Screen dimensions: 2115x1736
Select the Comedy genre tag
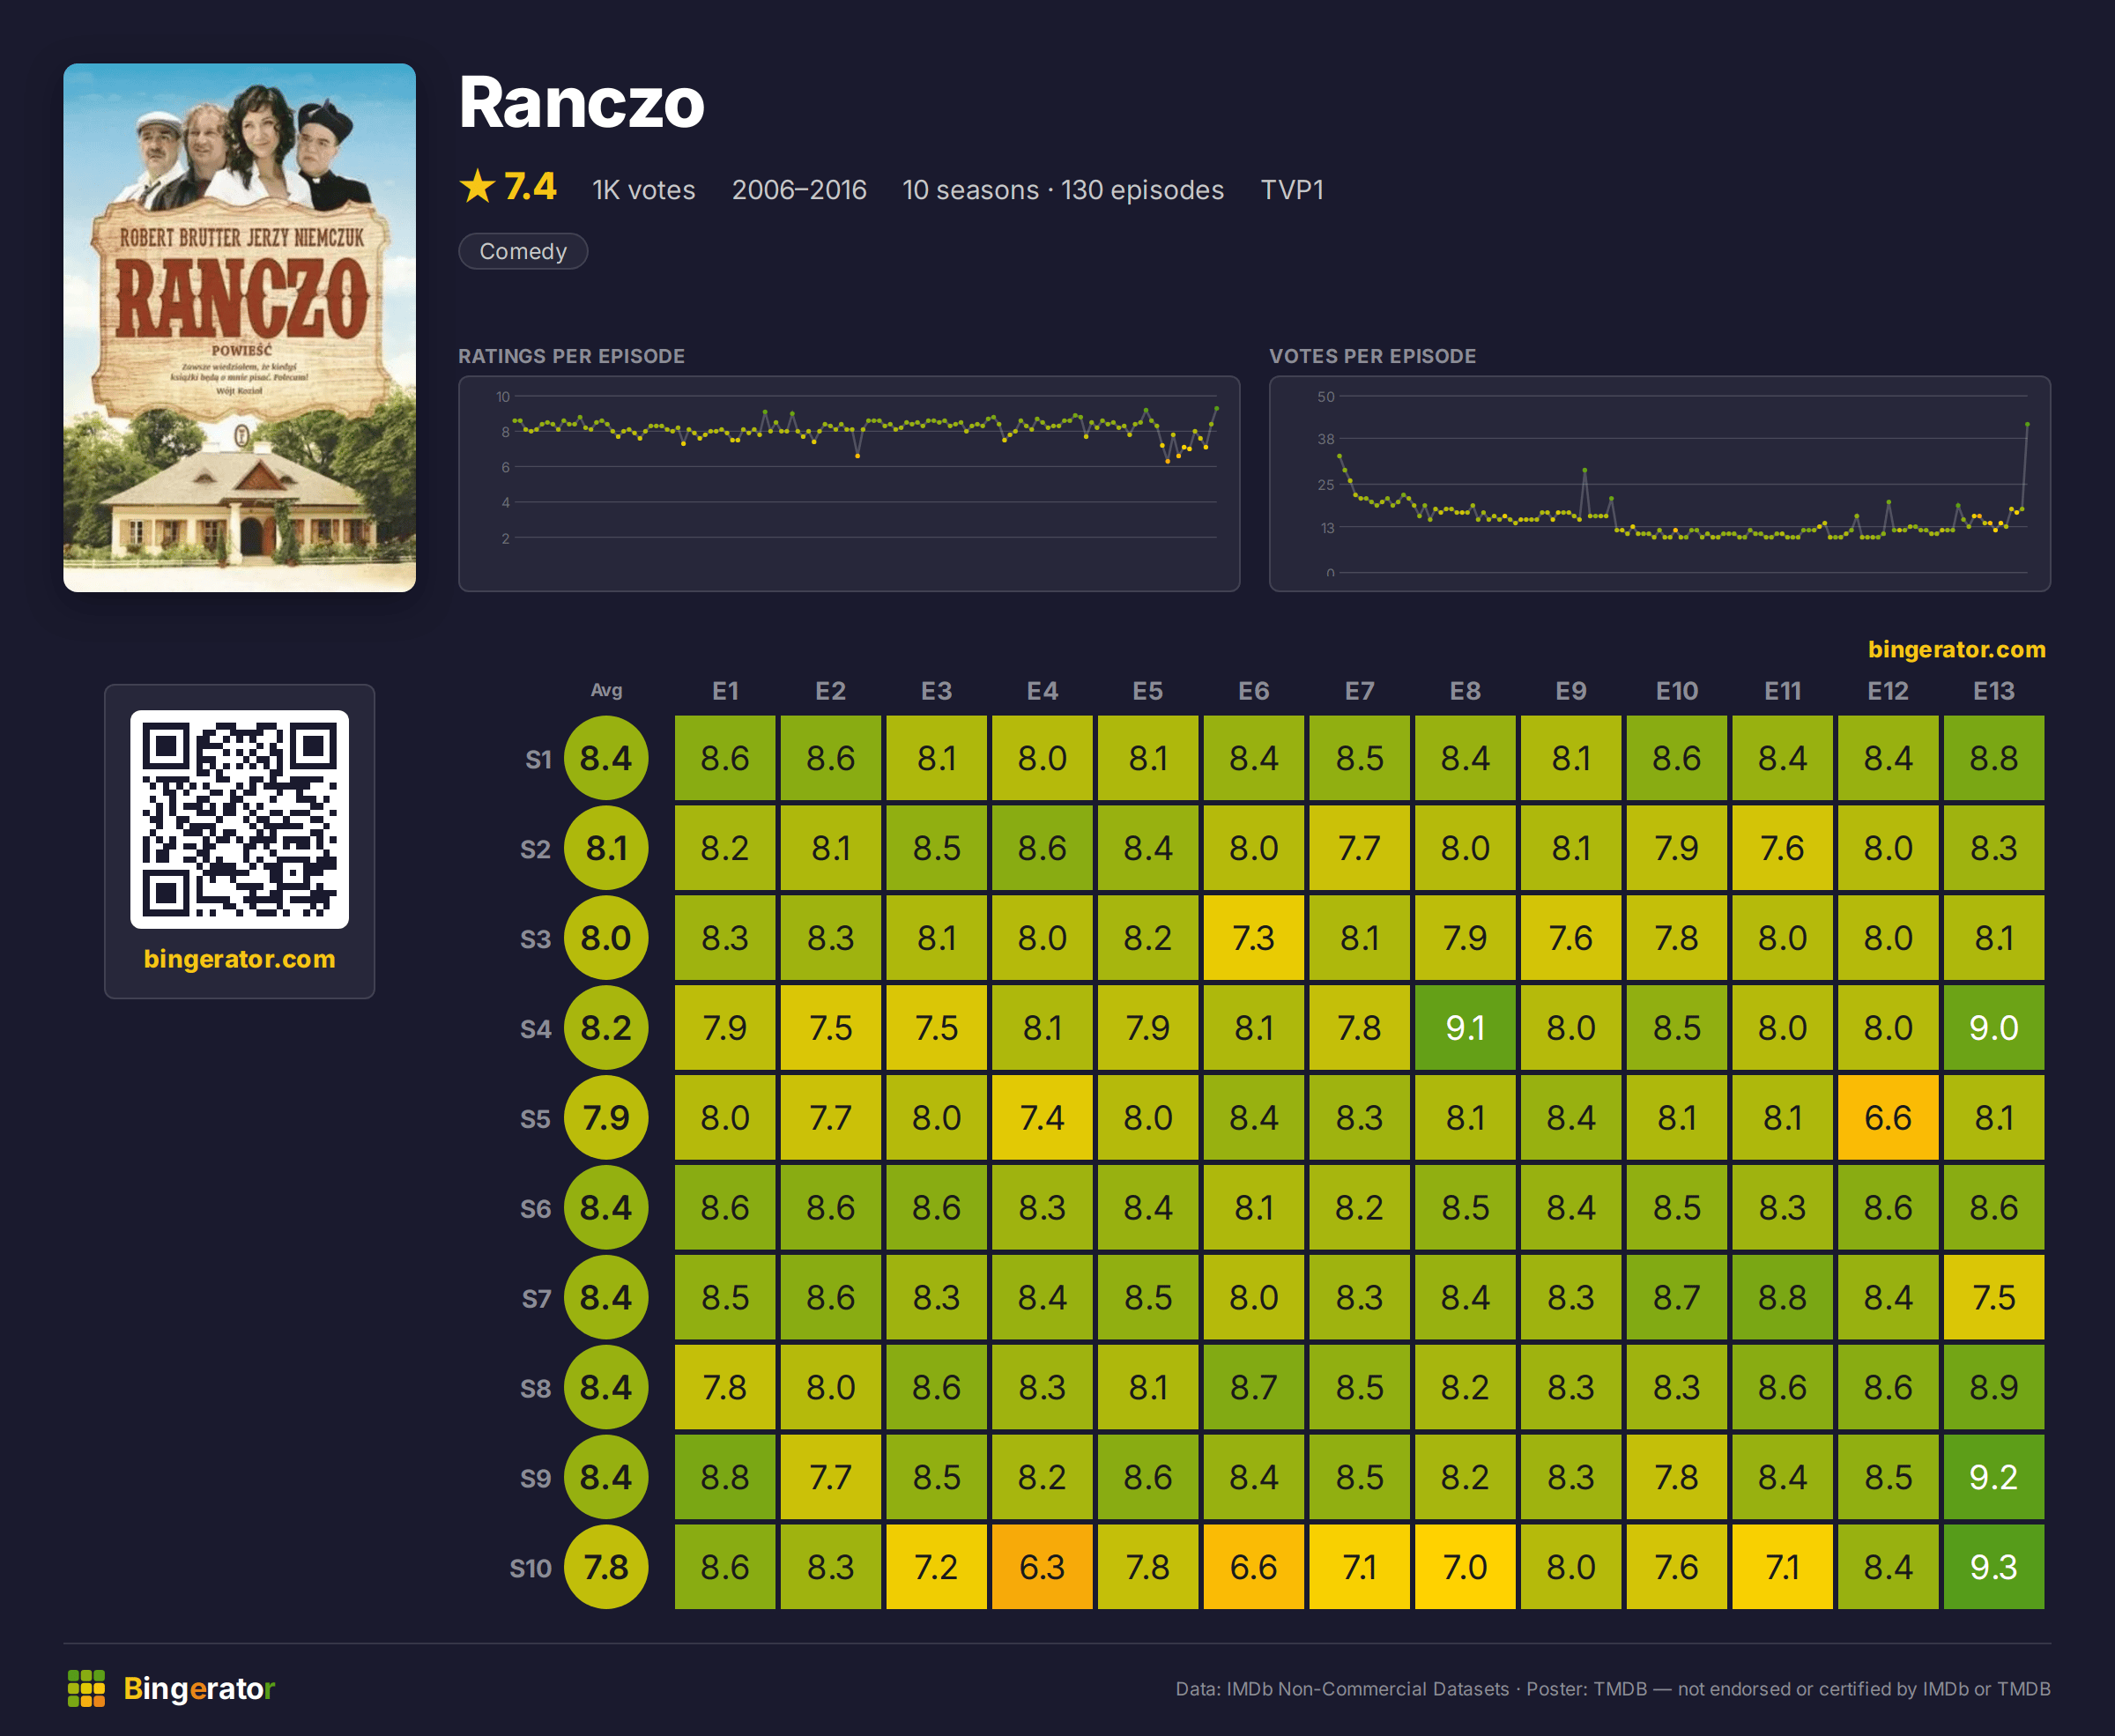click(x=523, y=251)
